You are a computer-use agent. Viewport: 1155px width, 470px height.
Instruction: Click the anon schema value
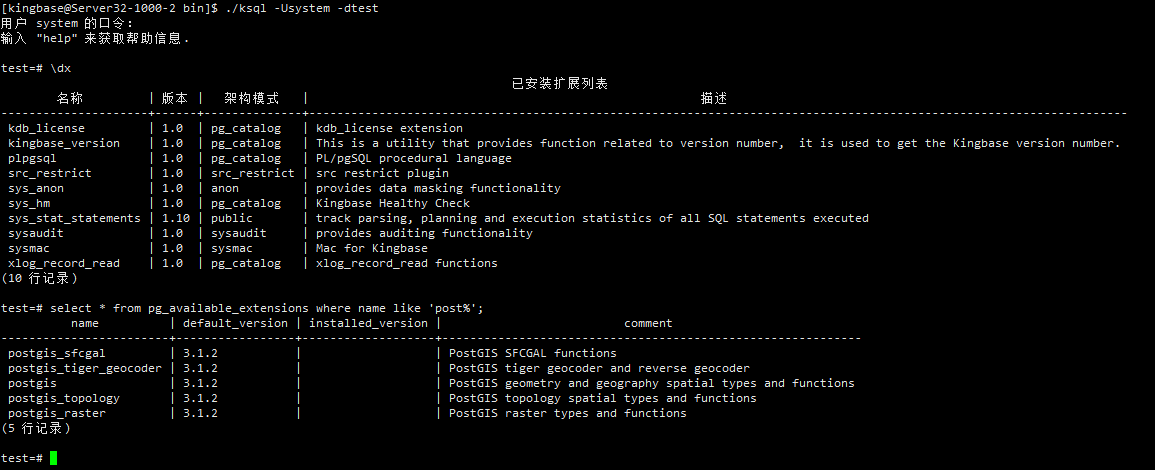[225, 188]
